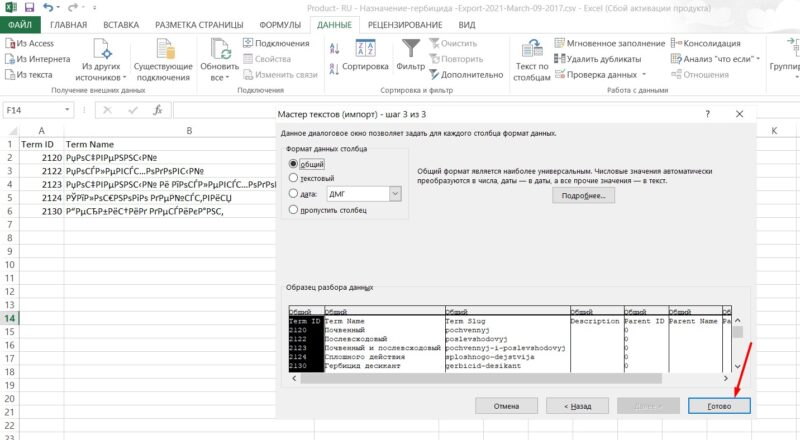This screenshot has height=440, width=800.
Task: Select the текстовый format radio button
Action: (x=293, y=178)
